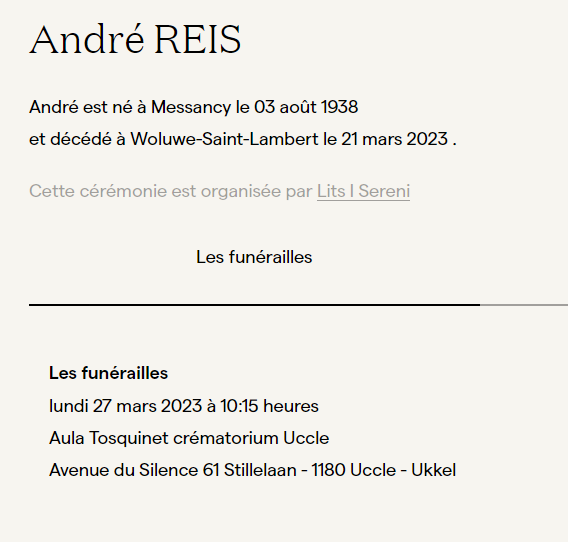The width and height of the screenshot is (568, 542).
Task: Click the address Avenue du Silence 61
Action: click(134, 470)
